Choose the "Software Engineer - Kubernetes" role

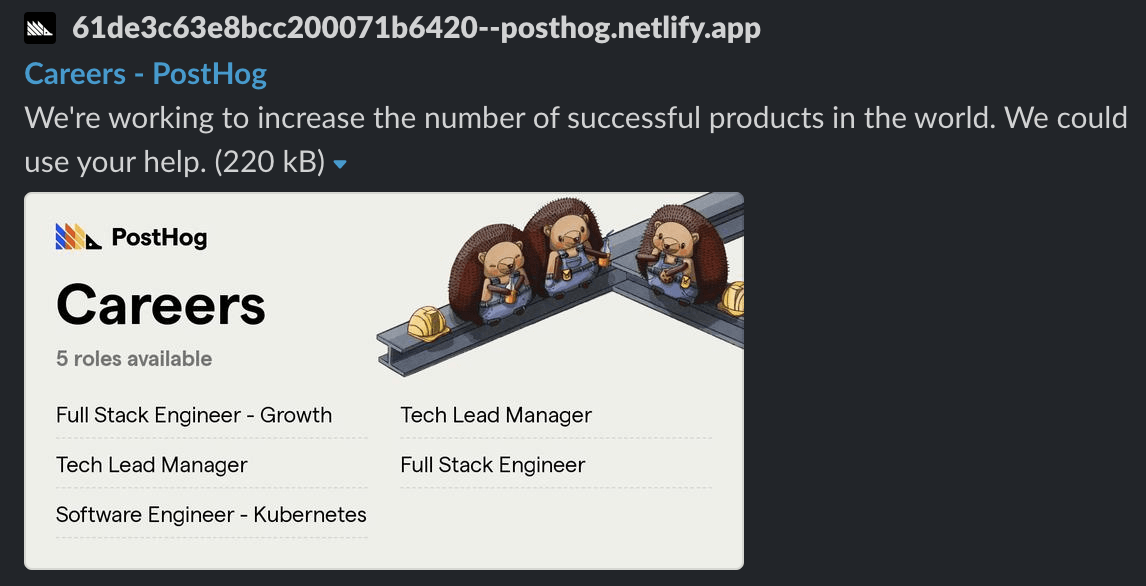[x=211, y=515]
